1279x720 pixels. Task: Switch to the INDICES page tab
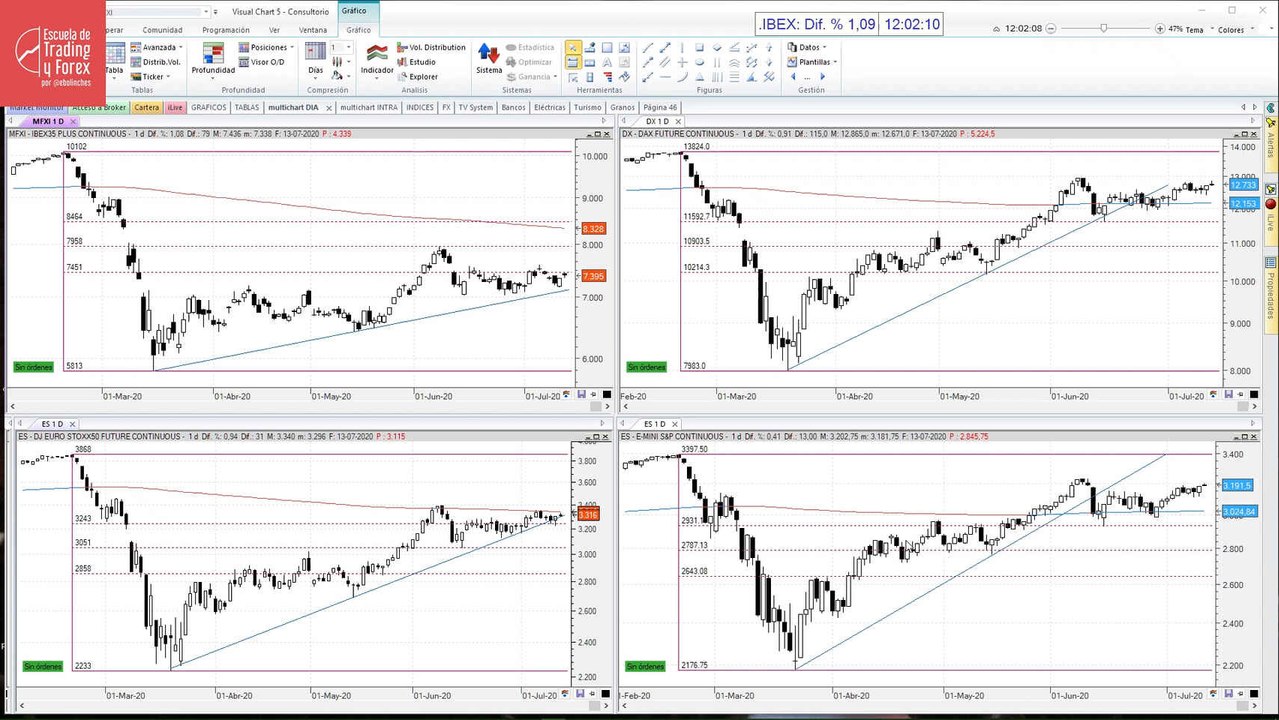click(x=420, y=107)
